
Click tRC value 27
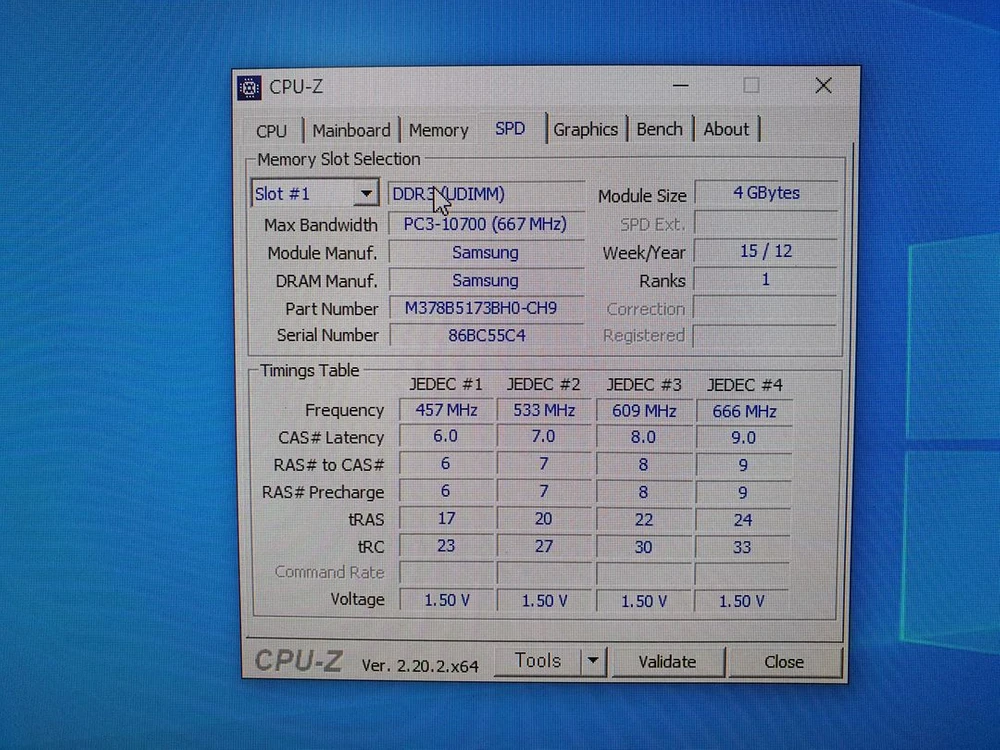point(543,547)
